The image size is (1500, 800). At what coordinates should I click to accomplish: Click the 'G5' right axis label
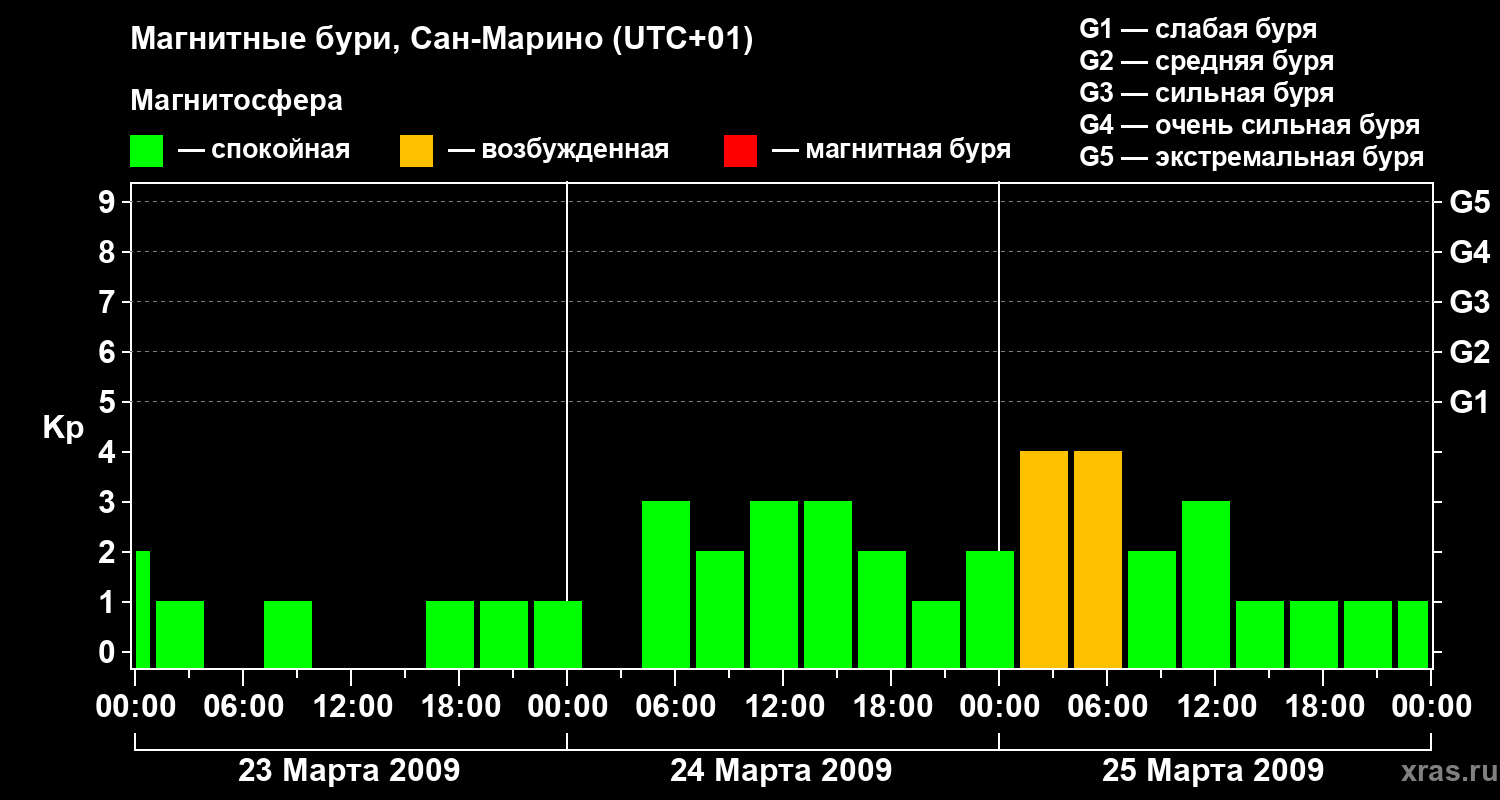tap(1469, 202)
